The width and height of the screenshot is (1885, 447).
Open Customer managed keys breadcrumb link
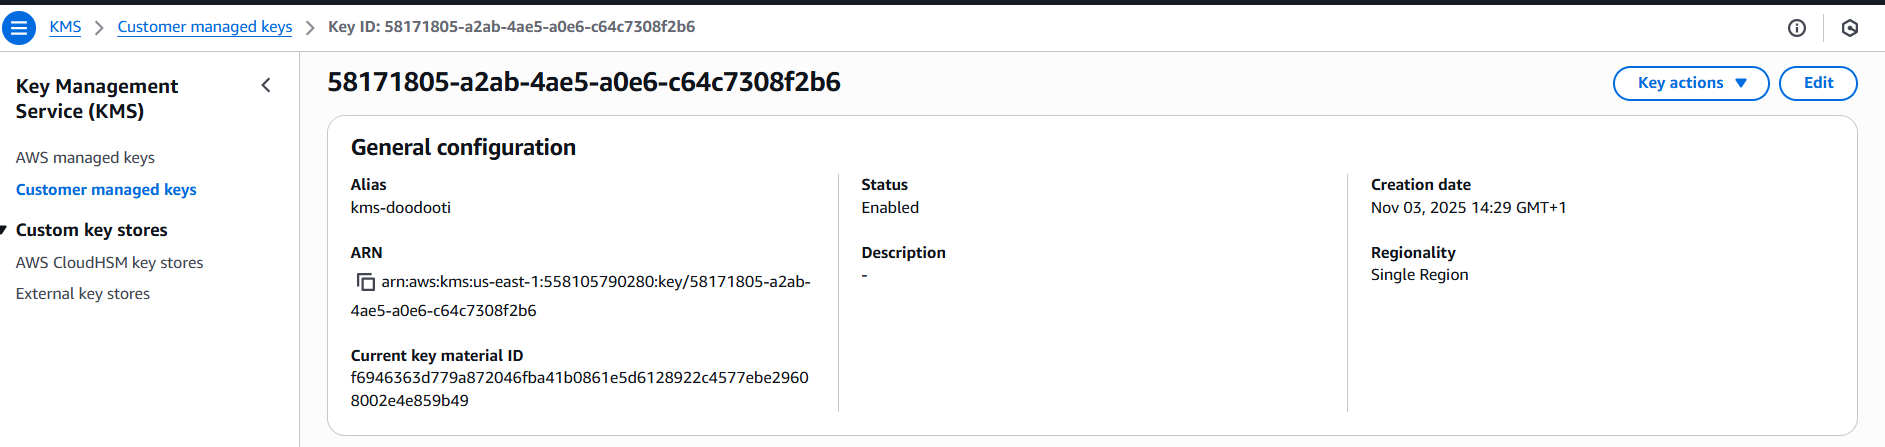point(205,27)
